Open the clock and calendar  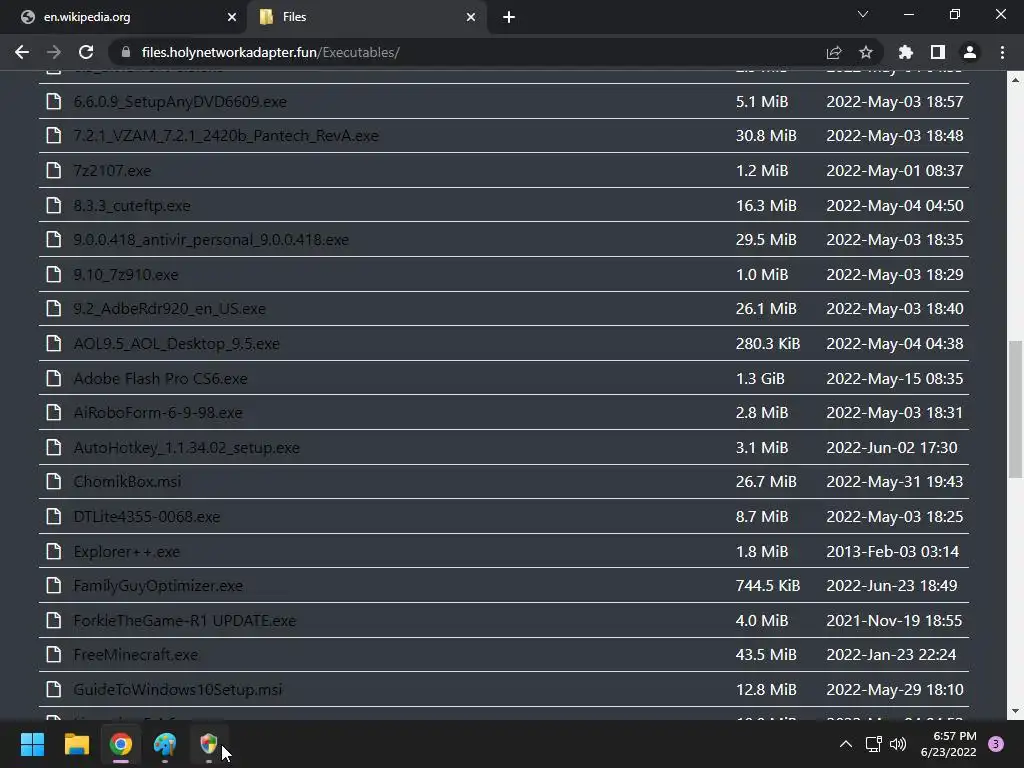(948, 744)
